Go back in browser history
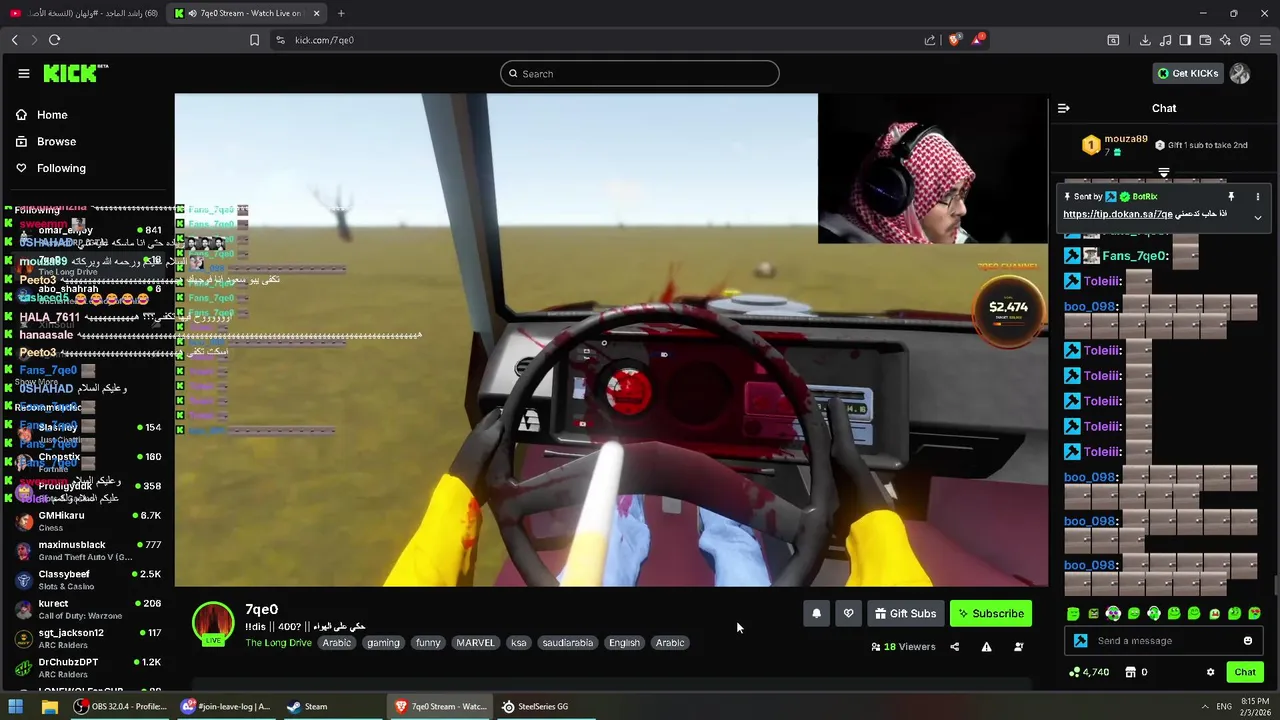1280x720 pixels. (x=14, y=40)
